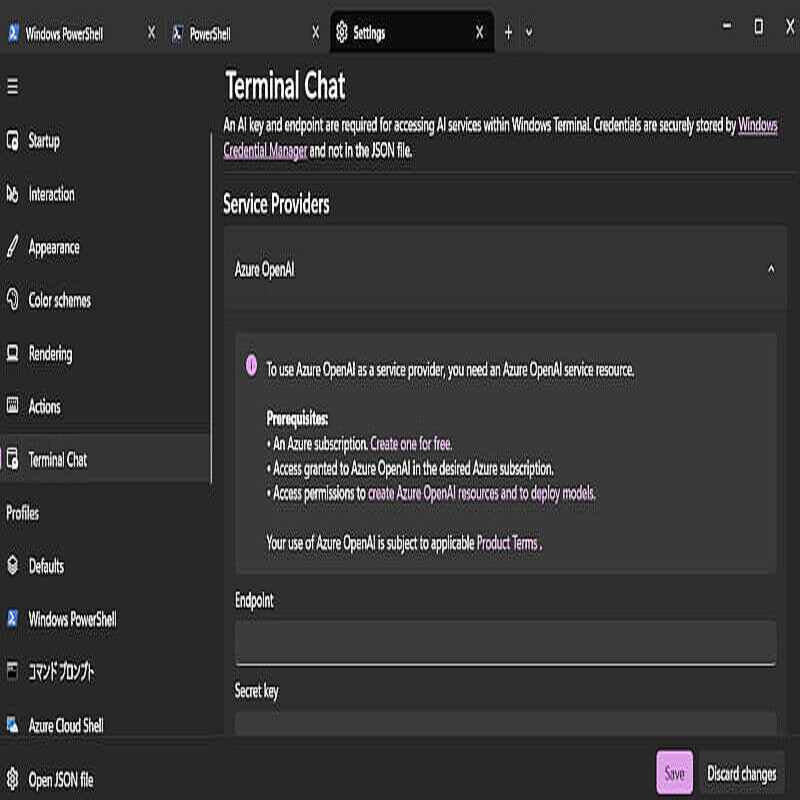The height and width of the screenshot is (800, 800).
Task: Select the Defaults profile layers icon
Action: (13, 566)
